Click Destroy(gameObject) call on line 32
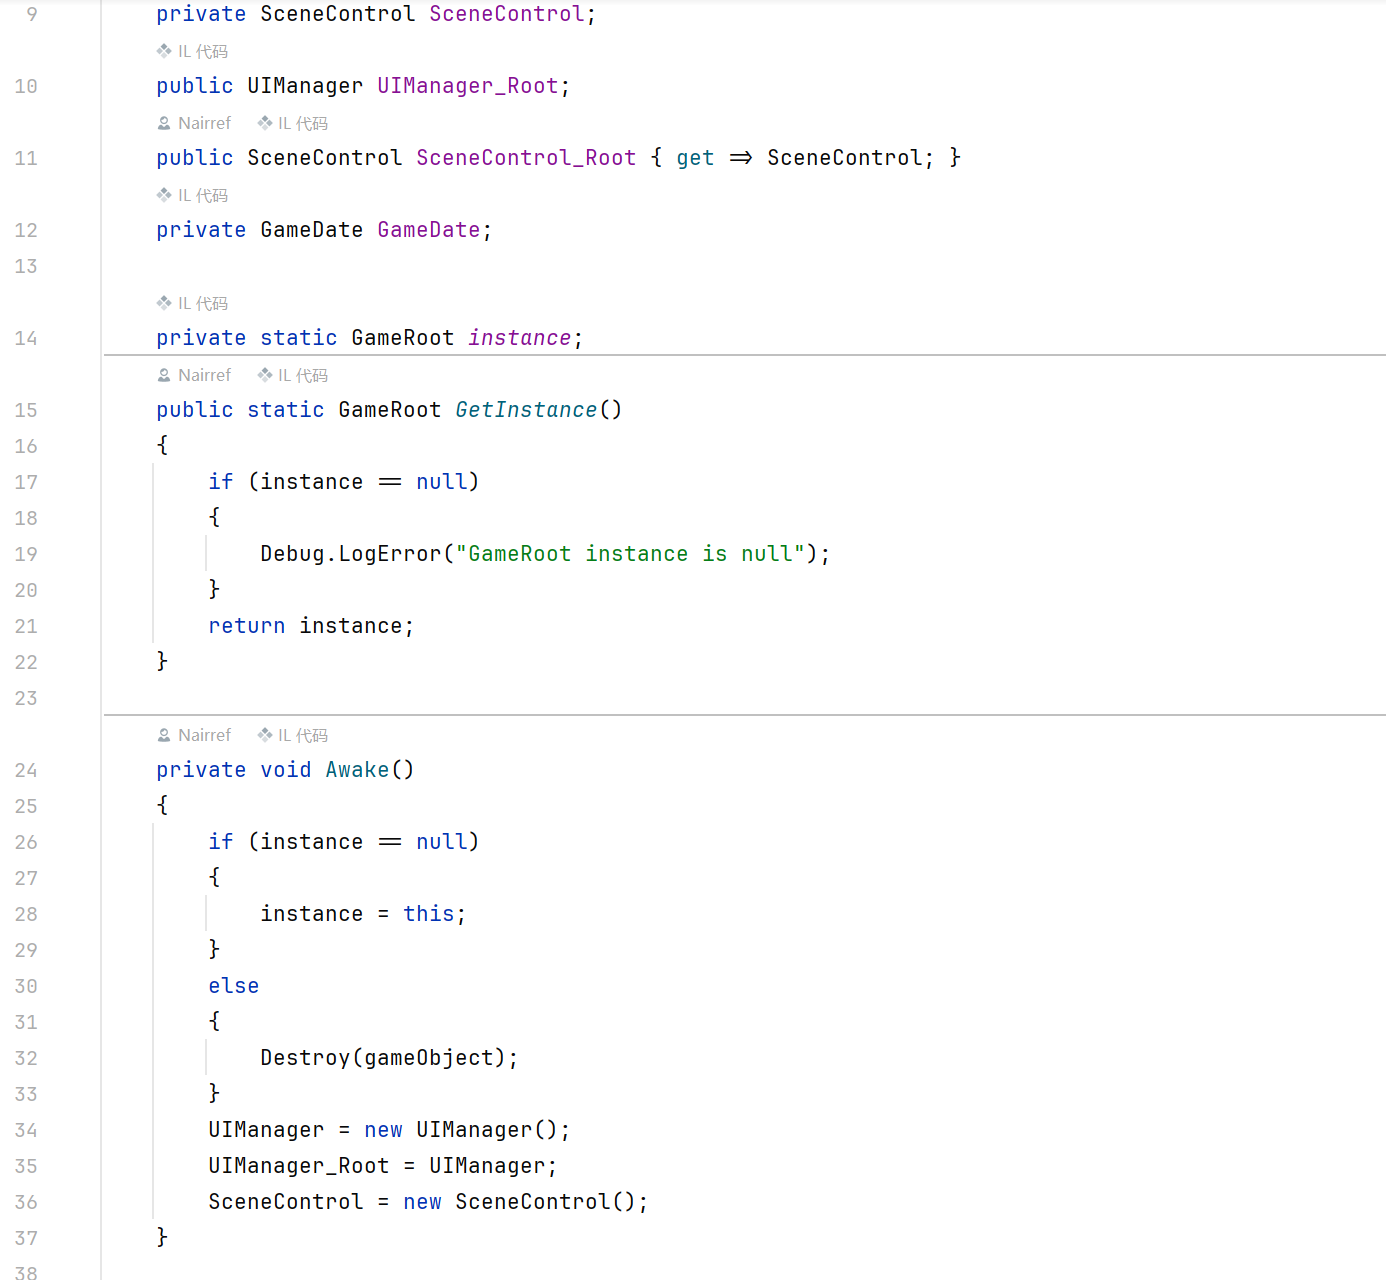The height and width of the screenshot is (1280, 1386). point(383,1058)
